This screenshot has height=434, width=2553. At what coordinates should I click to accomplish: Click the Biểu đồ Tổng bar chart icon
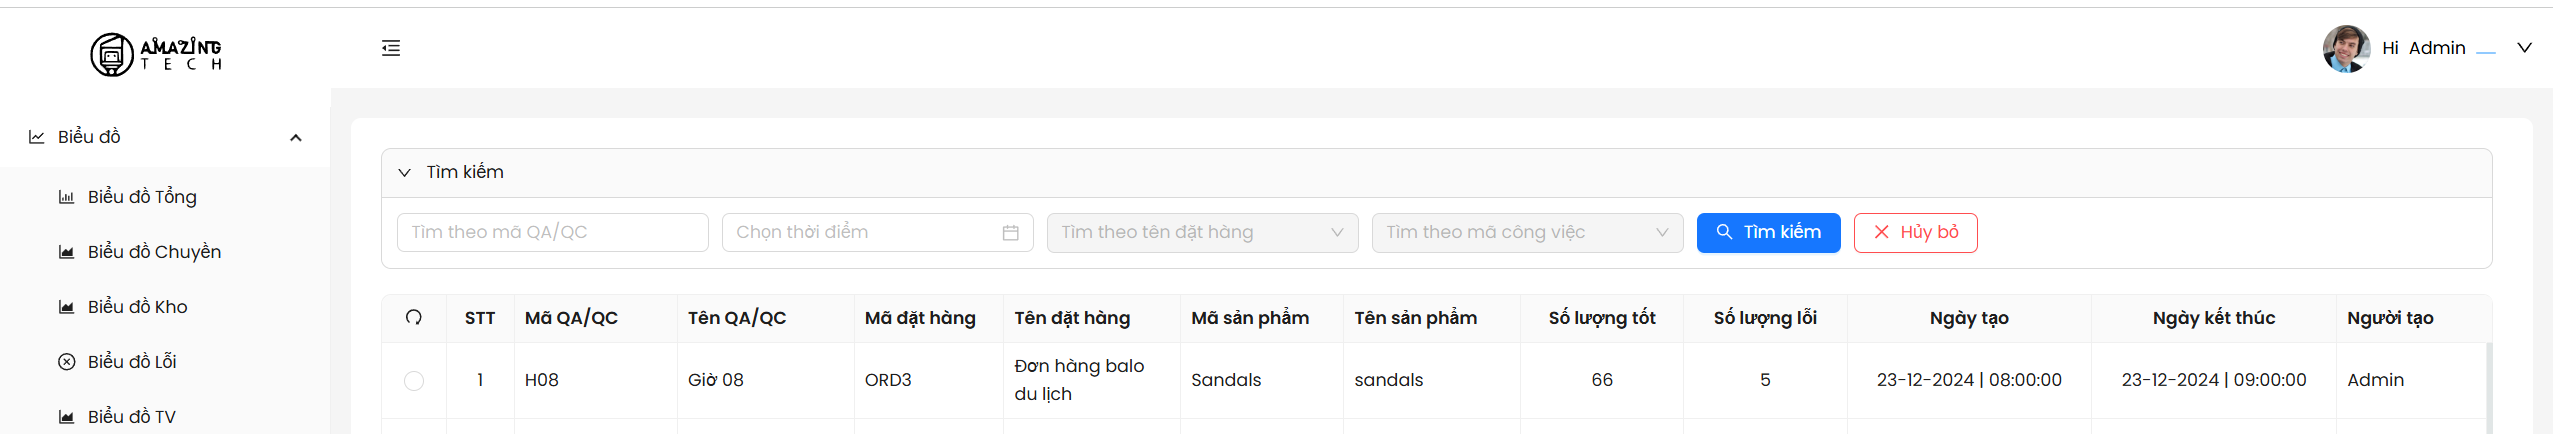click(x=67, y=197)
